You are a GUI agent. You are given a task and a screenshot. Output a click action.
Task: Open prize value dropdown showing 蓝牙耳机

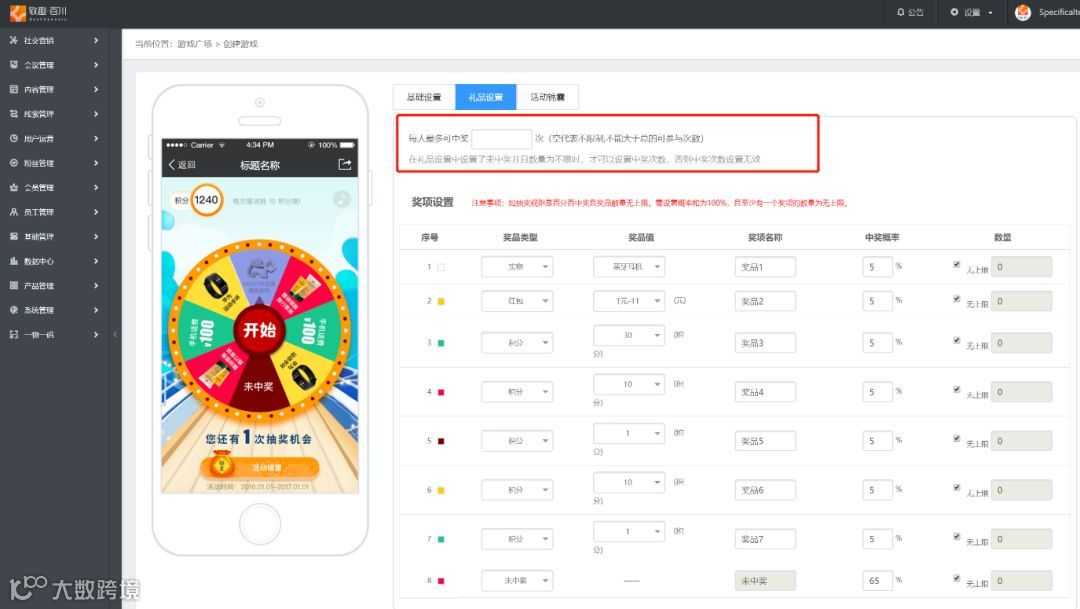[x=629, y=267]
